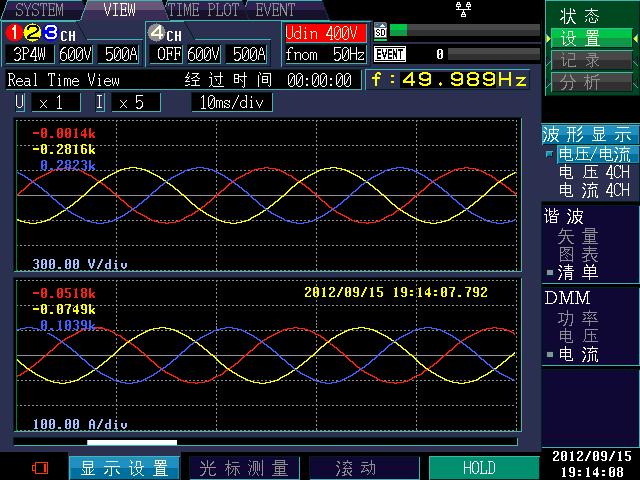Click the red icon at bottom-left corner
The width and height of the screenshot is (640, 480).
[40, 467]
